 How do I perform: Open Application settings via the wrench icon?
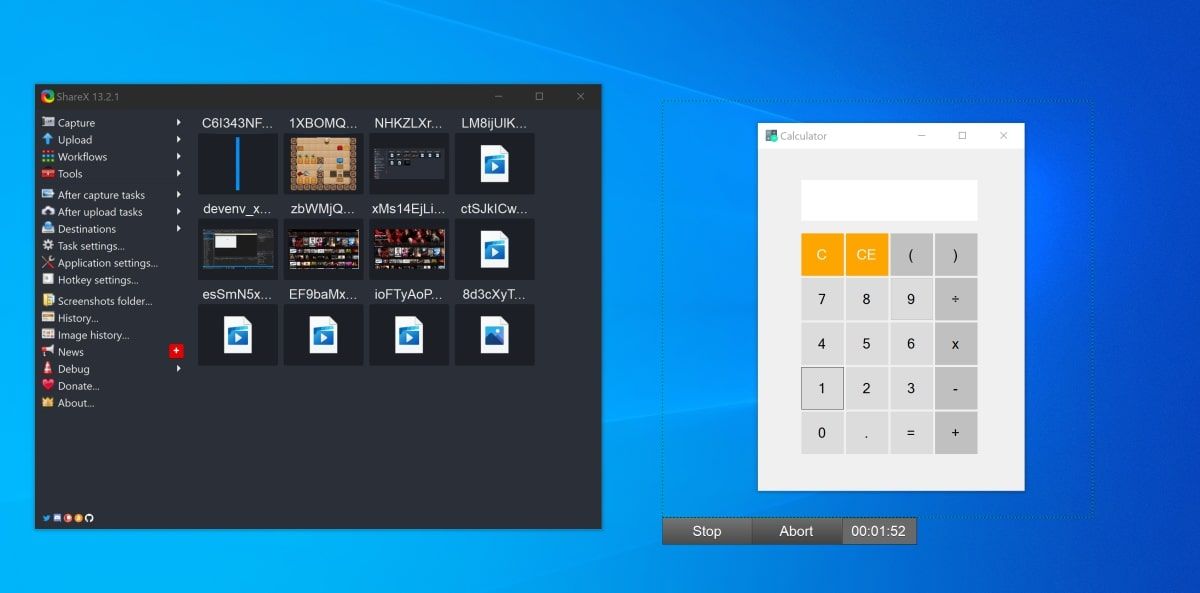(x=48, y=263)
